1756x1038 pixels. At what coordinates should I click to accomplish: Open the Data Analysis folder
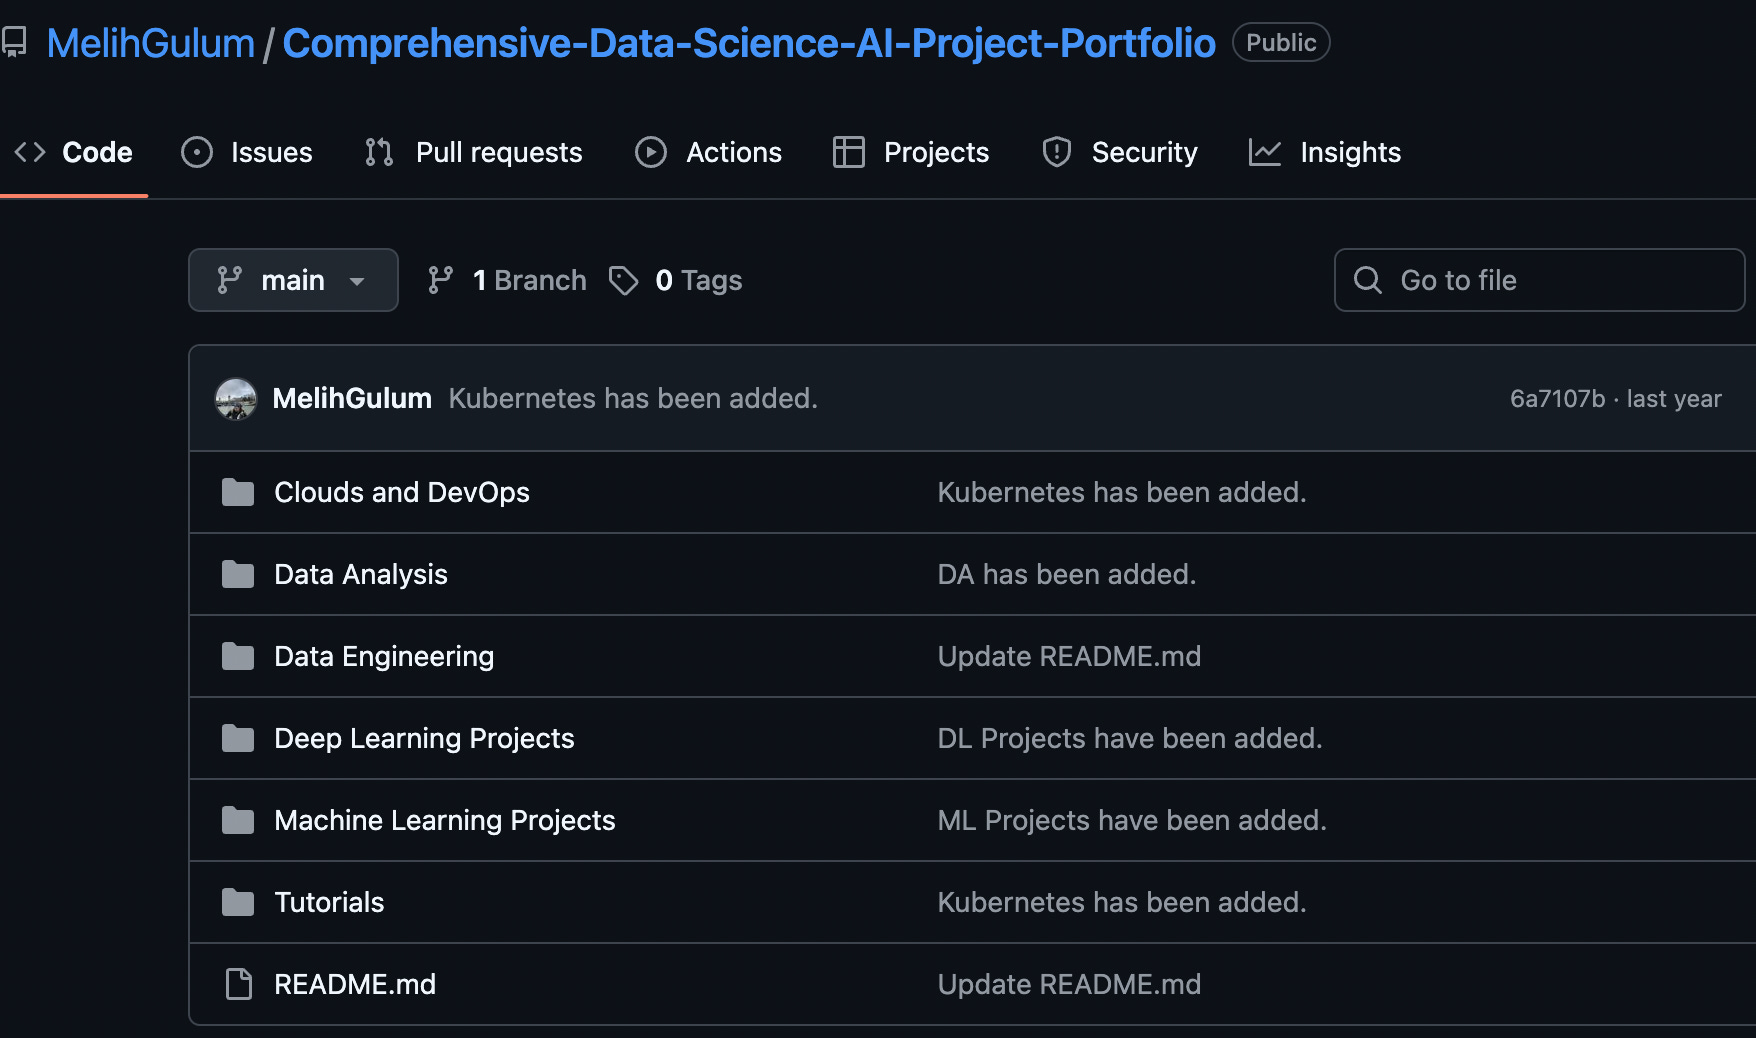(360, 574)
